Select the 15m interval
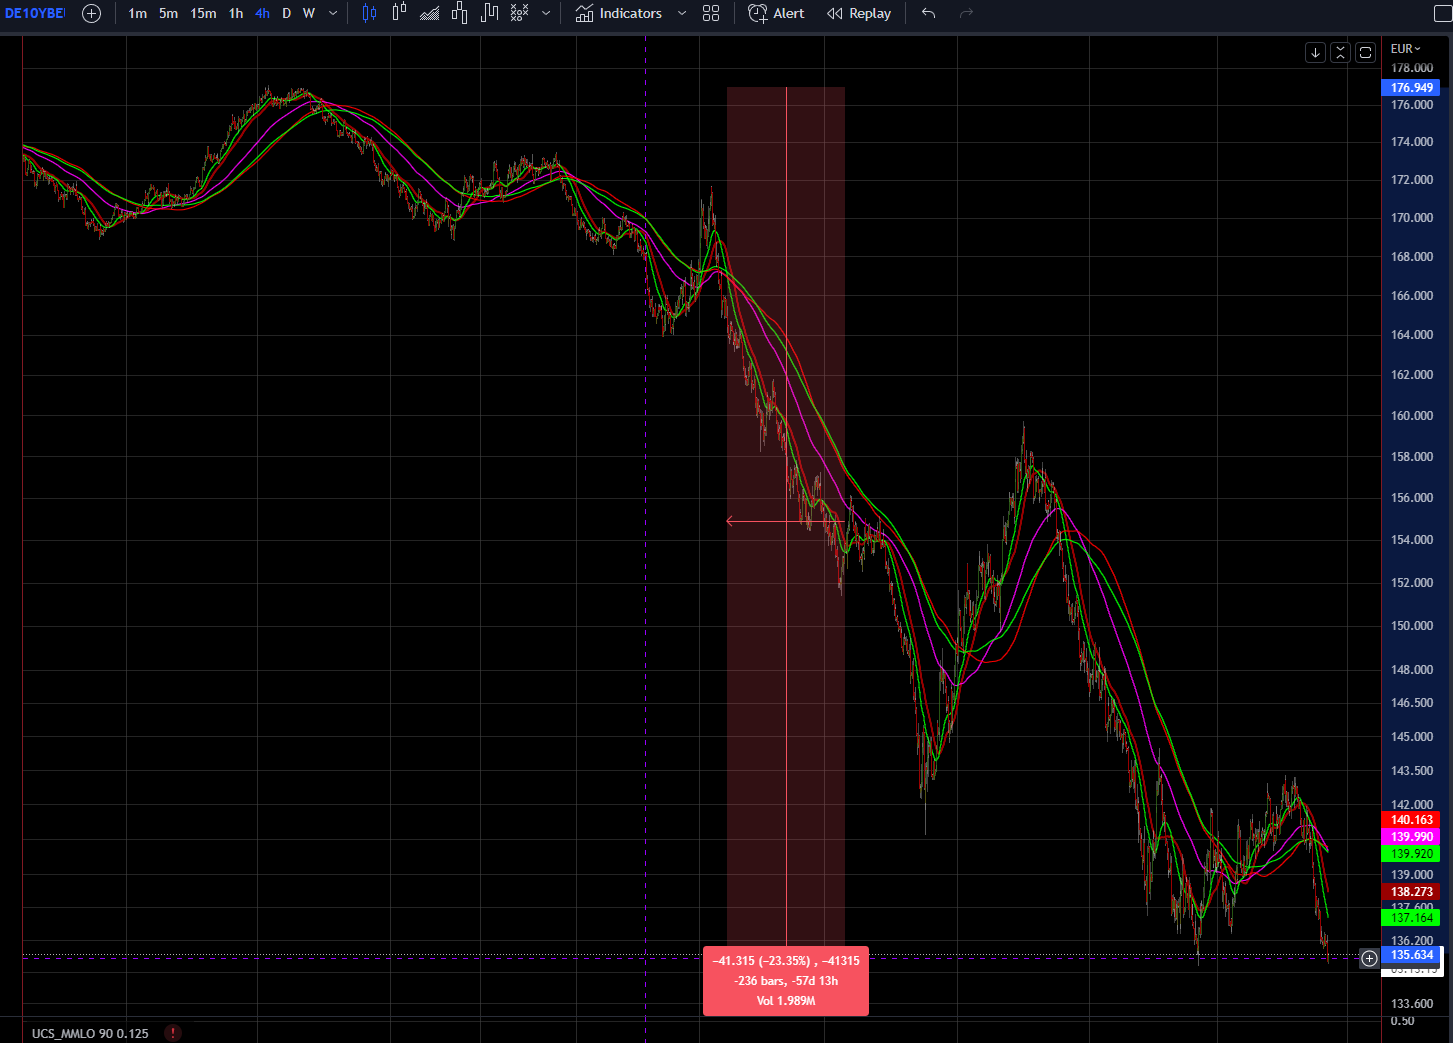This screenshot has height=1043, width=1453. click(x=202, y=13)
